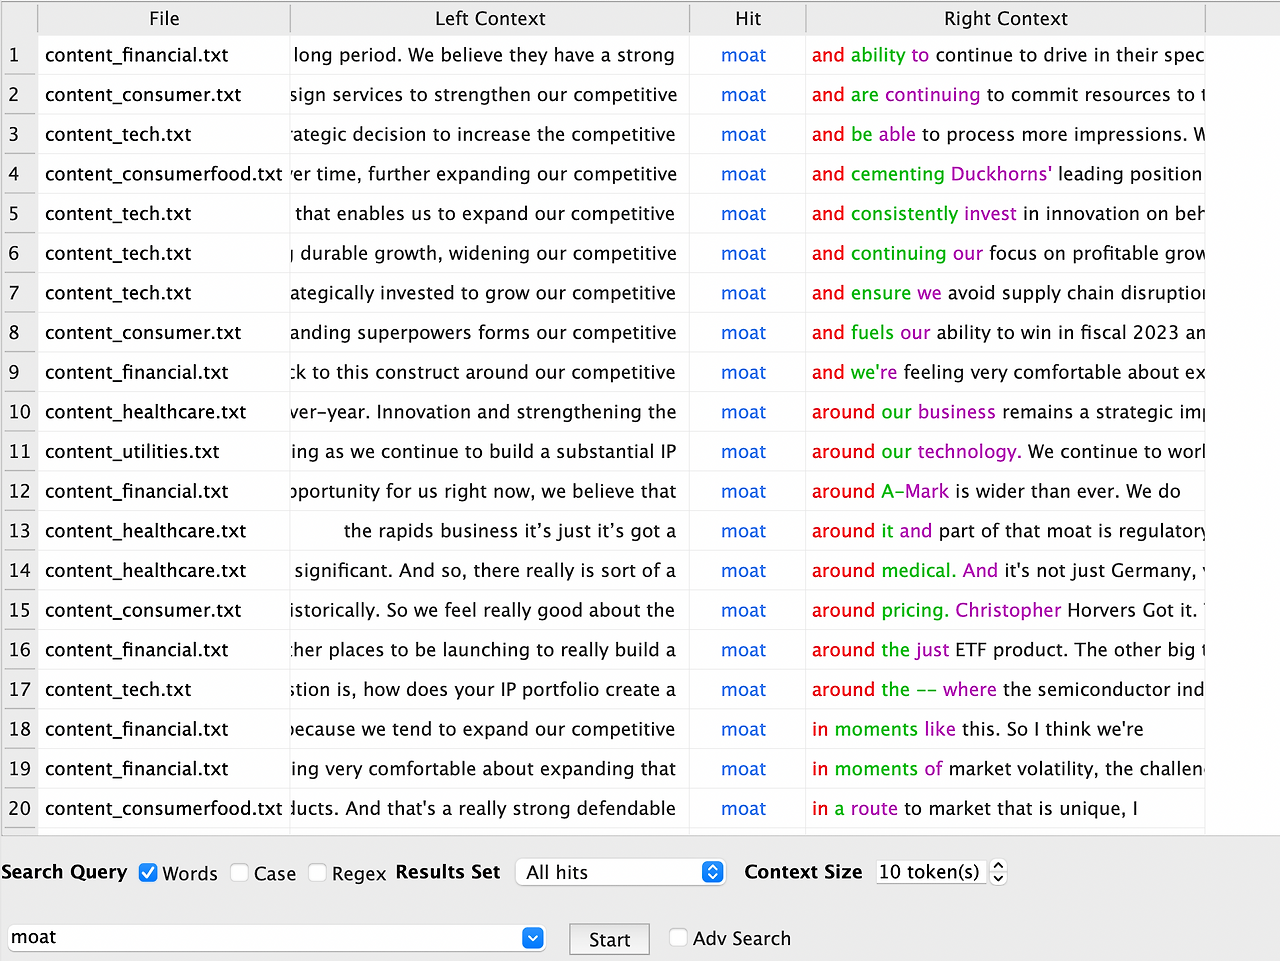Click content_consumerfood.txt in row 20
This screenshot has width=1280, height=961.
pos(164,809)
